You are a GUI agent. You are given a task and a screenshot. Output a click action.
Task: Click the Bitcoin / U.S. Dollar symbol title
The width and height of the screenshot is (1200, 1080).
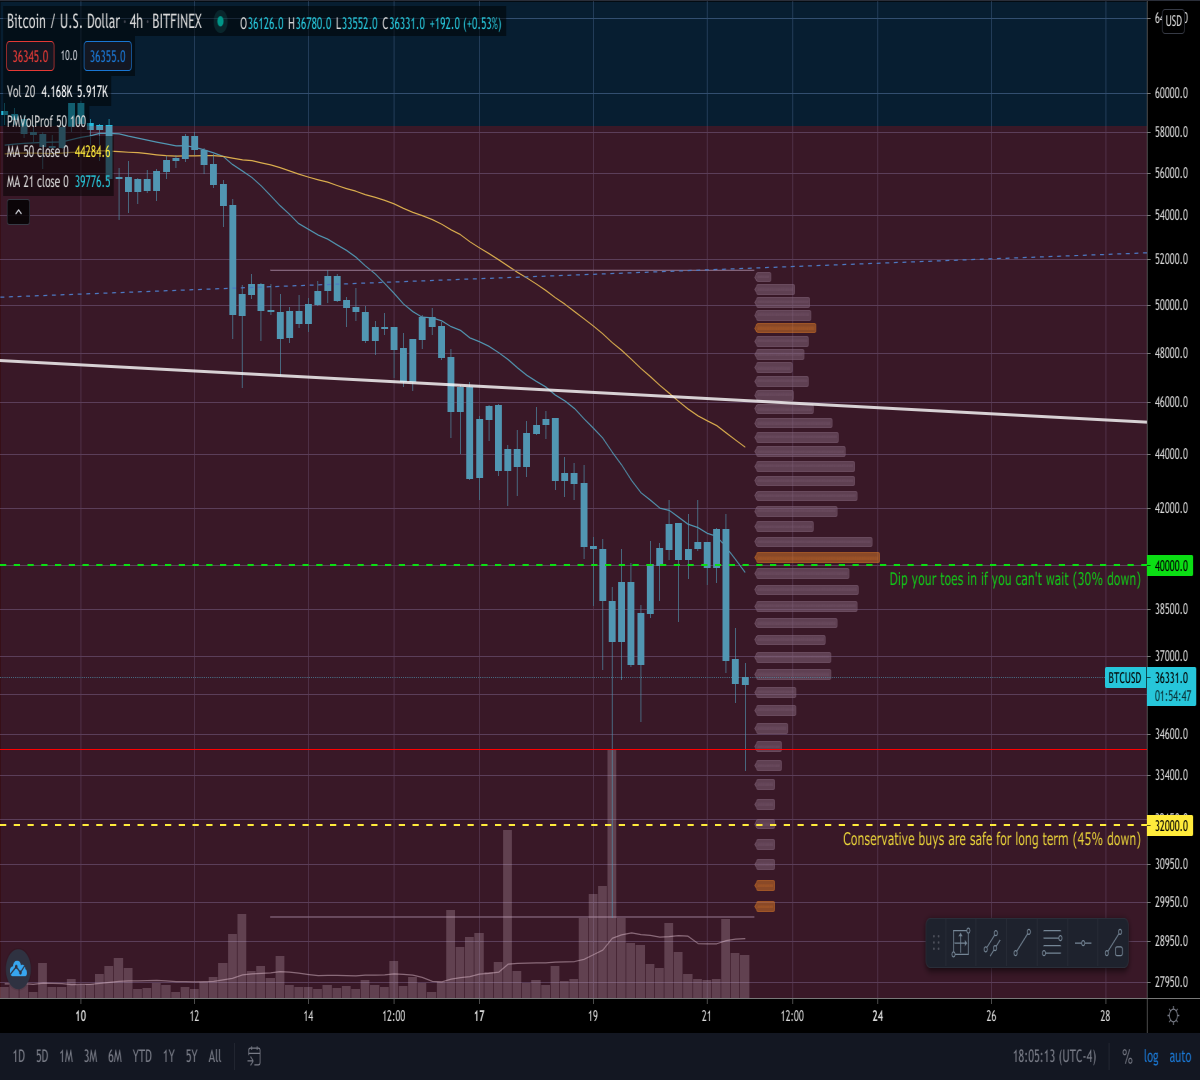tap(63, 21)
